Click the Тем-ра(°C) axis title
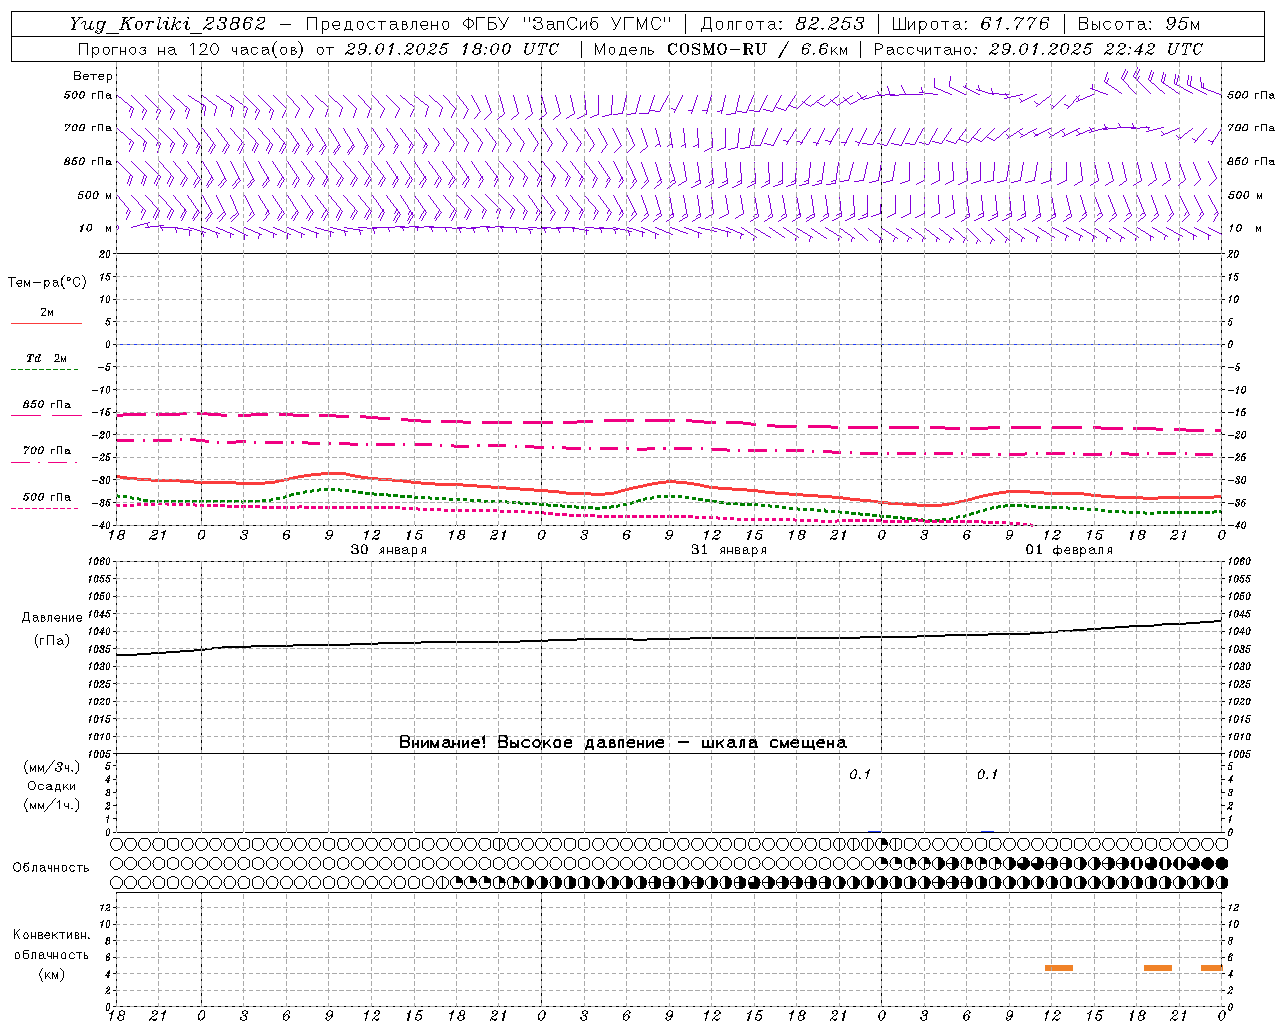Screen dimensions: 1280x1024 (47, 283)
